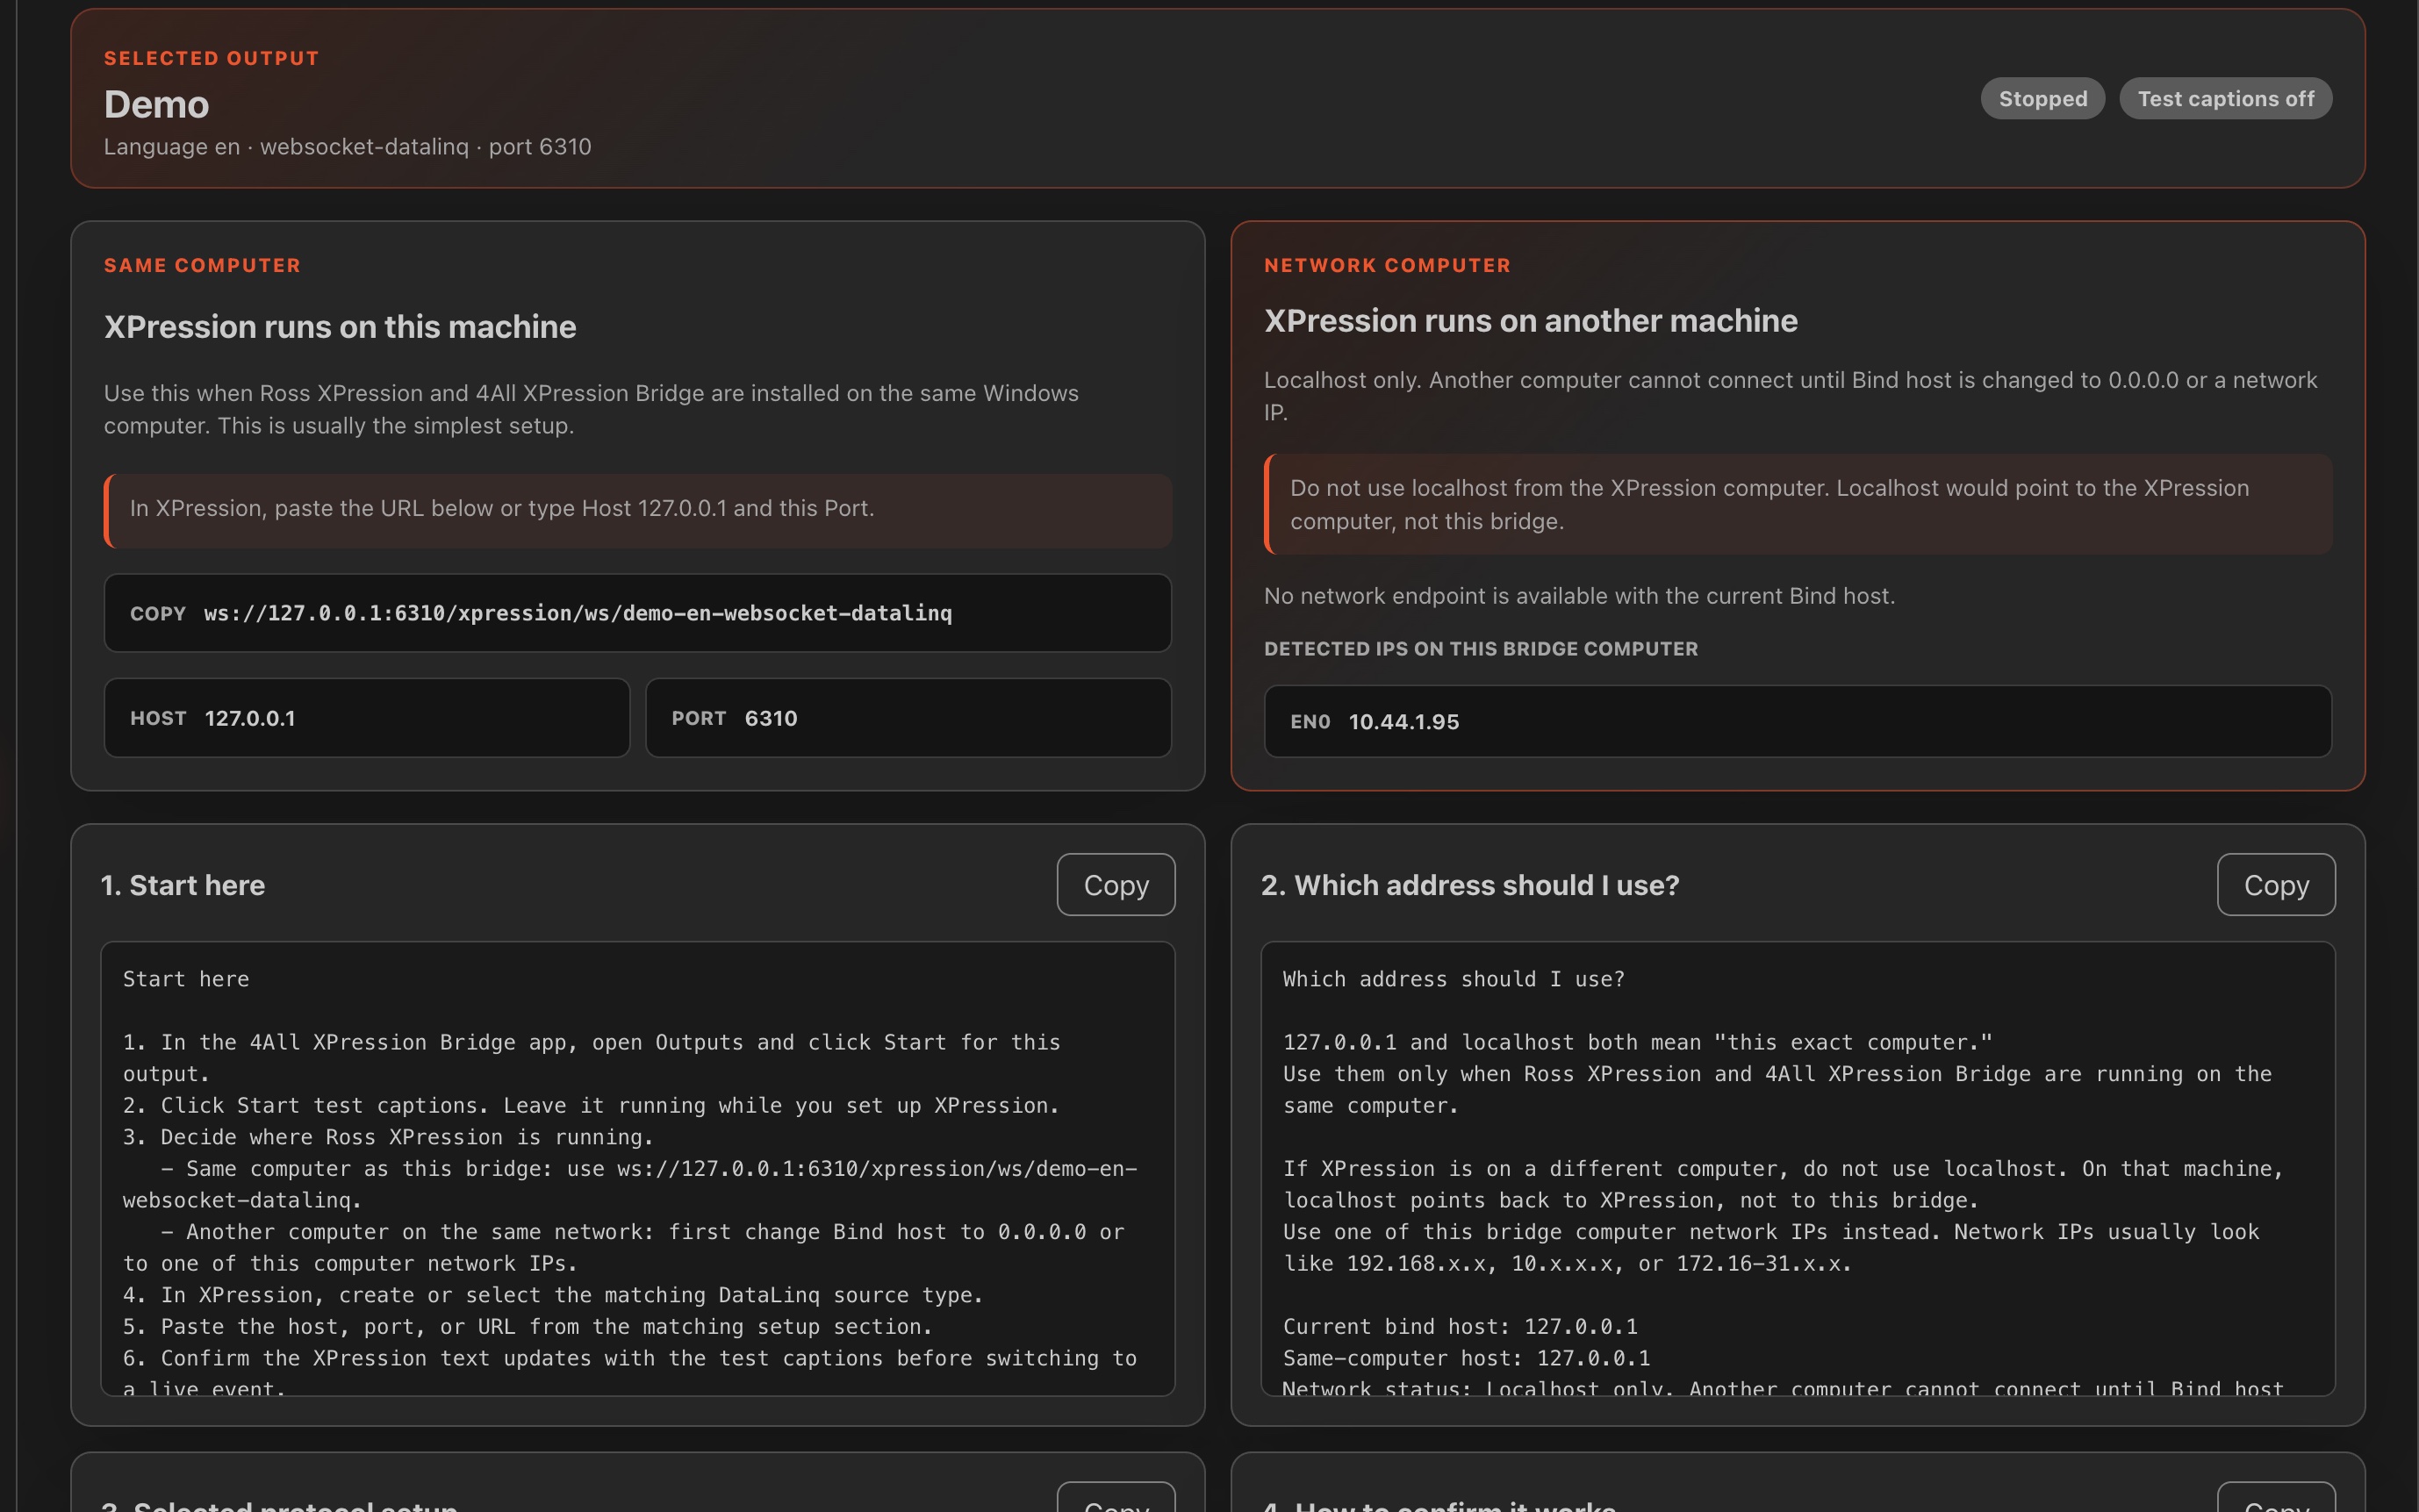
Task: Click line '2. Click Start test captions.'
Action: point(591,1105)
